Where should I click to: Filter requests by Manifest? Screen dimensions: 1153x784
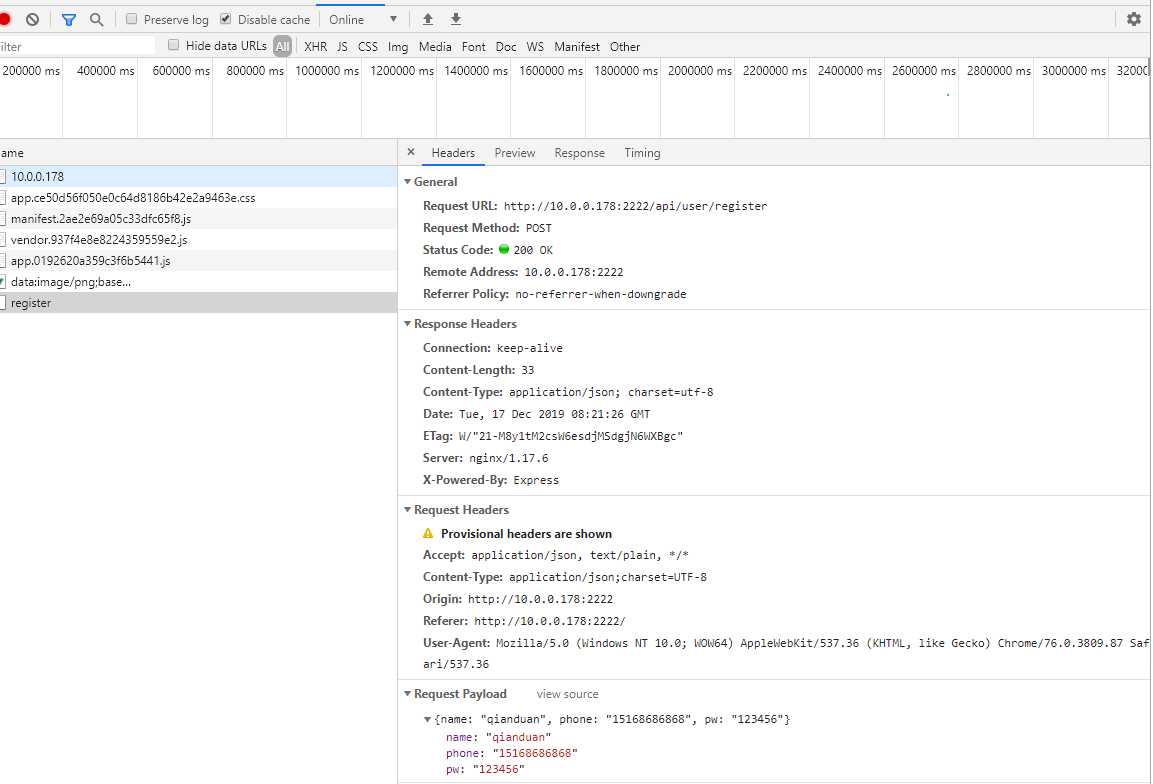tap(576, 46)
